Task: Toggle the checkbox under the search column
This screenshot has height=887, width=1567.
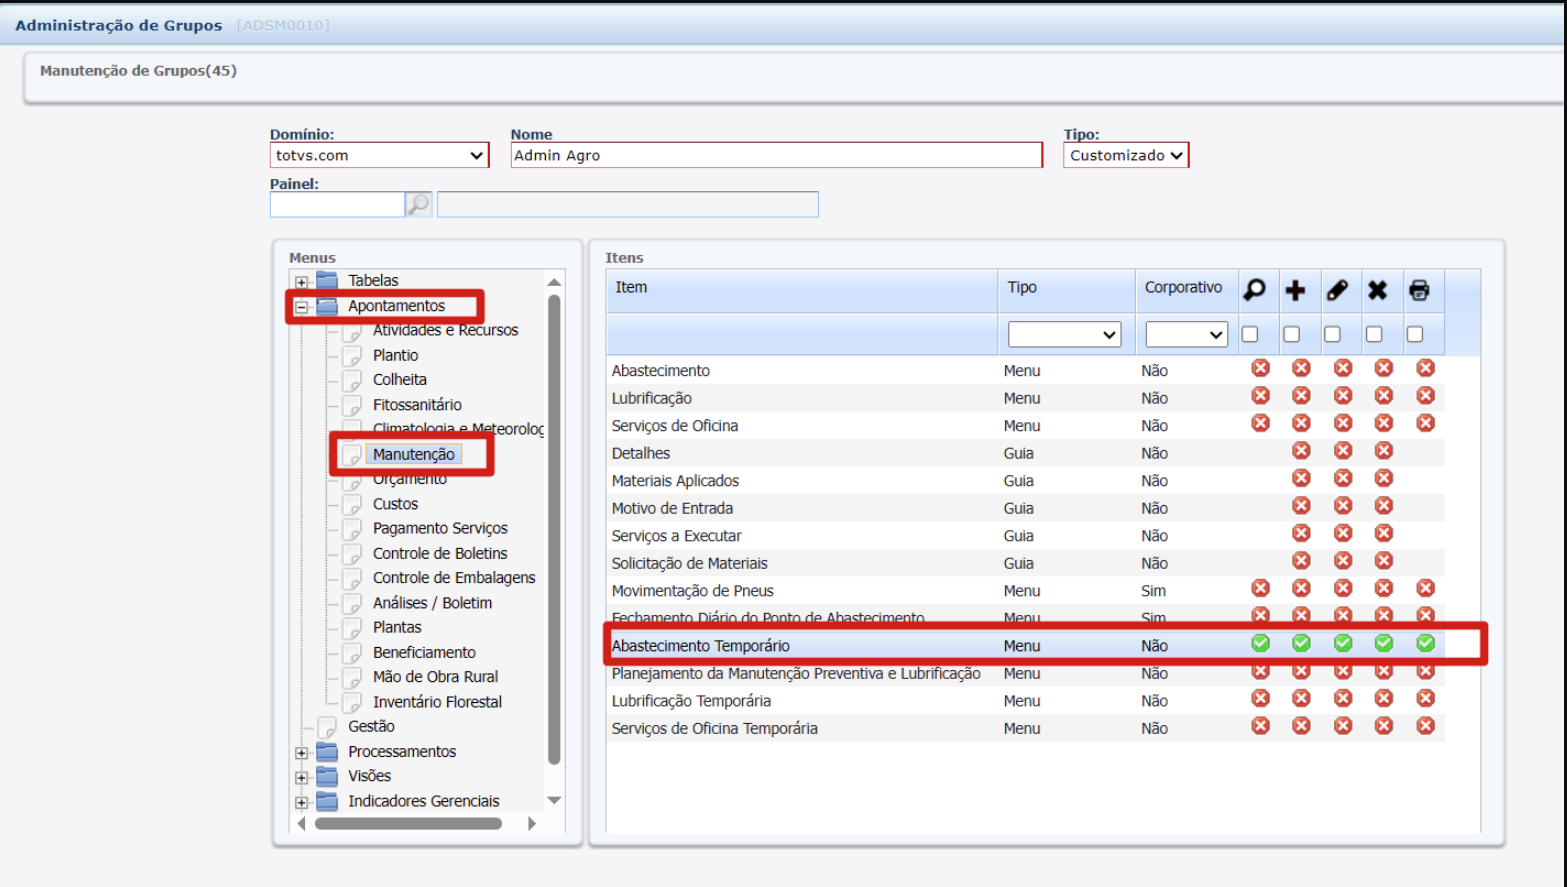Action: click(1250, 334)
